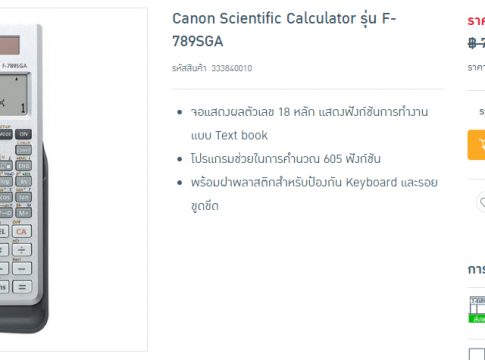Click the ENG key on calculator photo

click(x=23, y=166)
